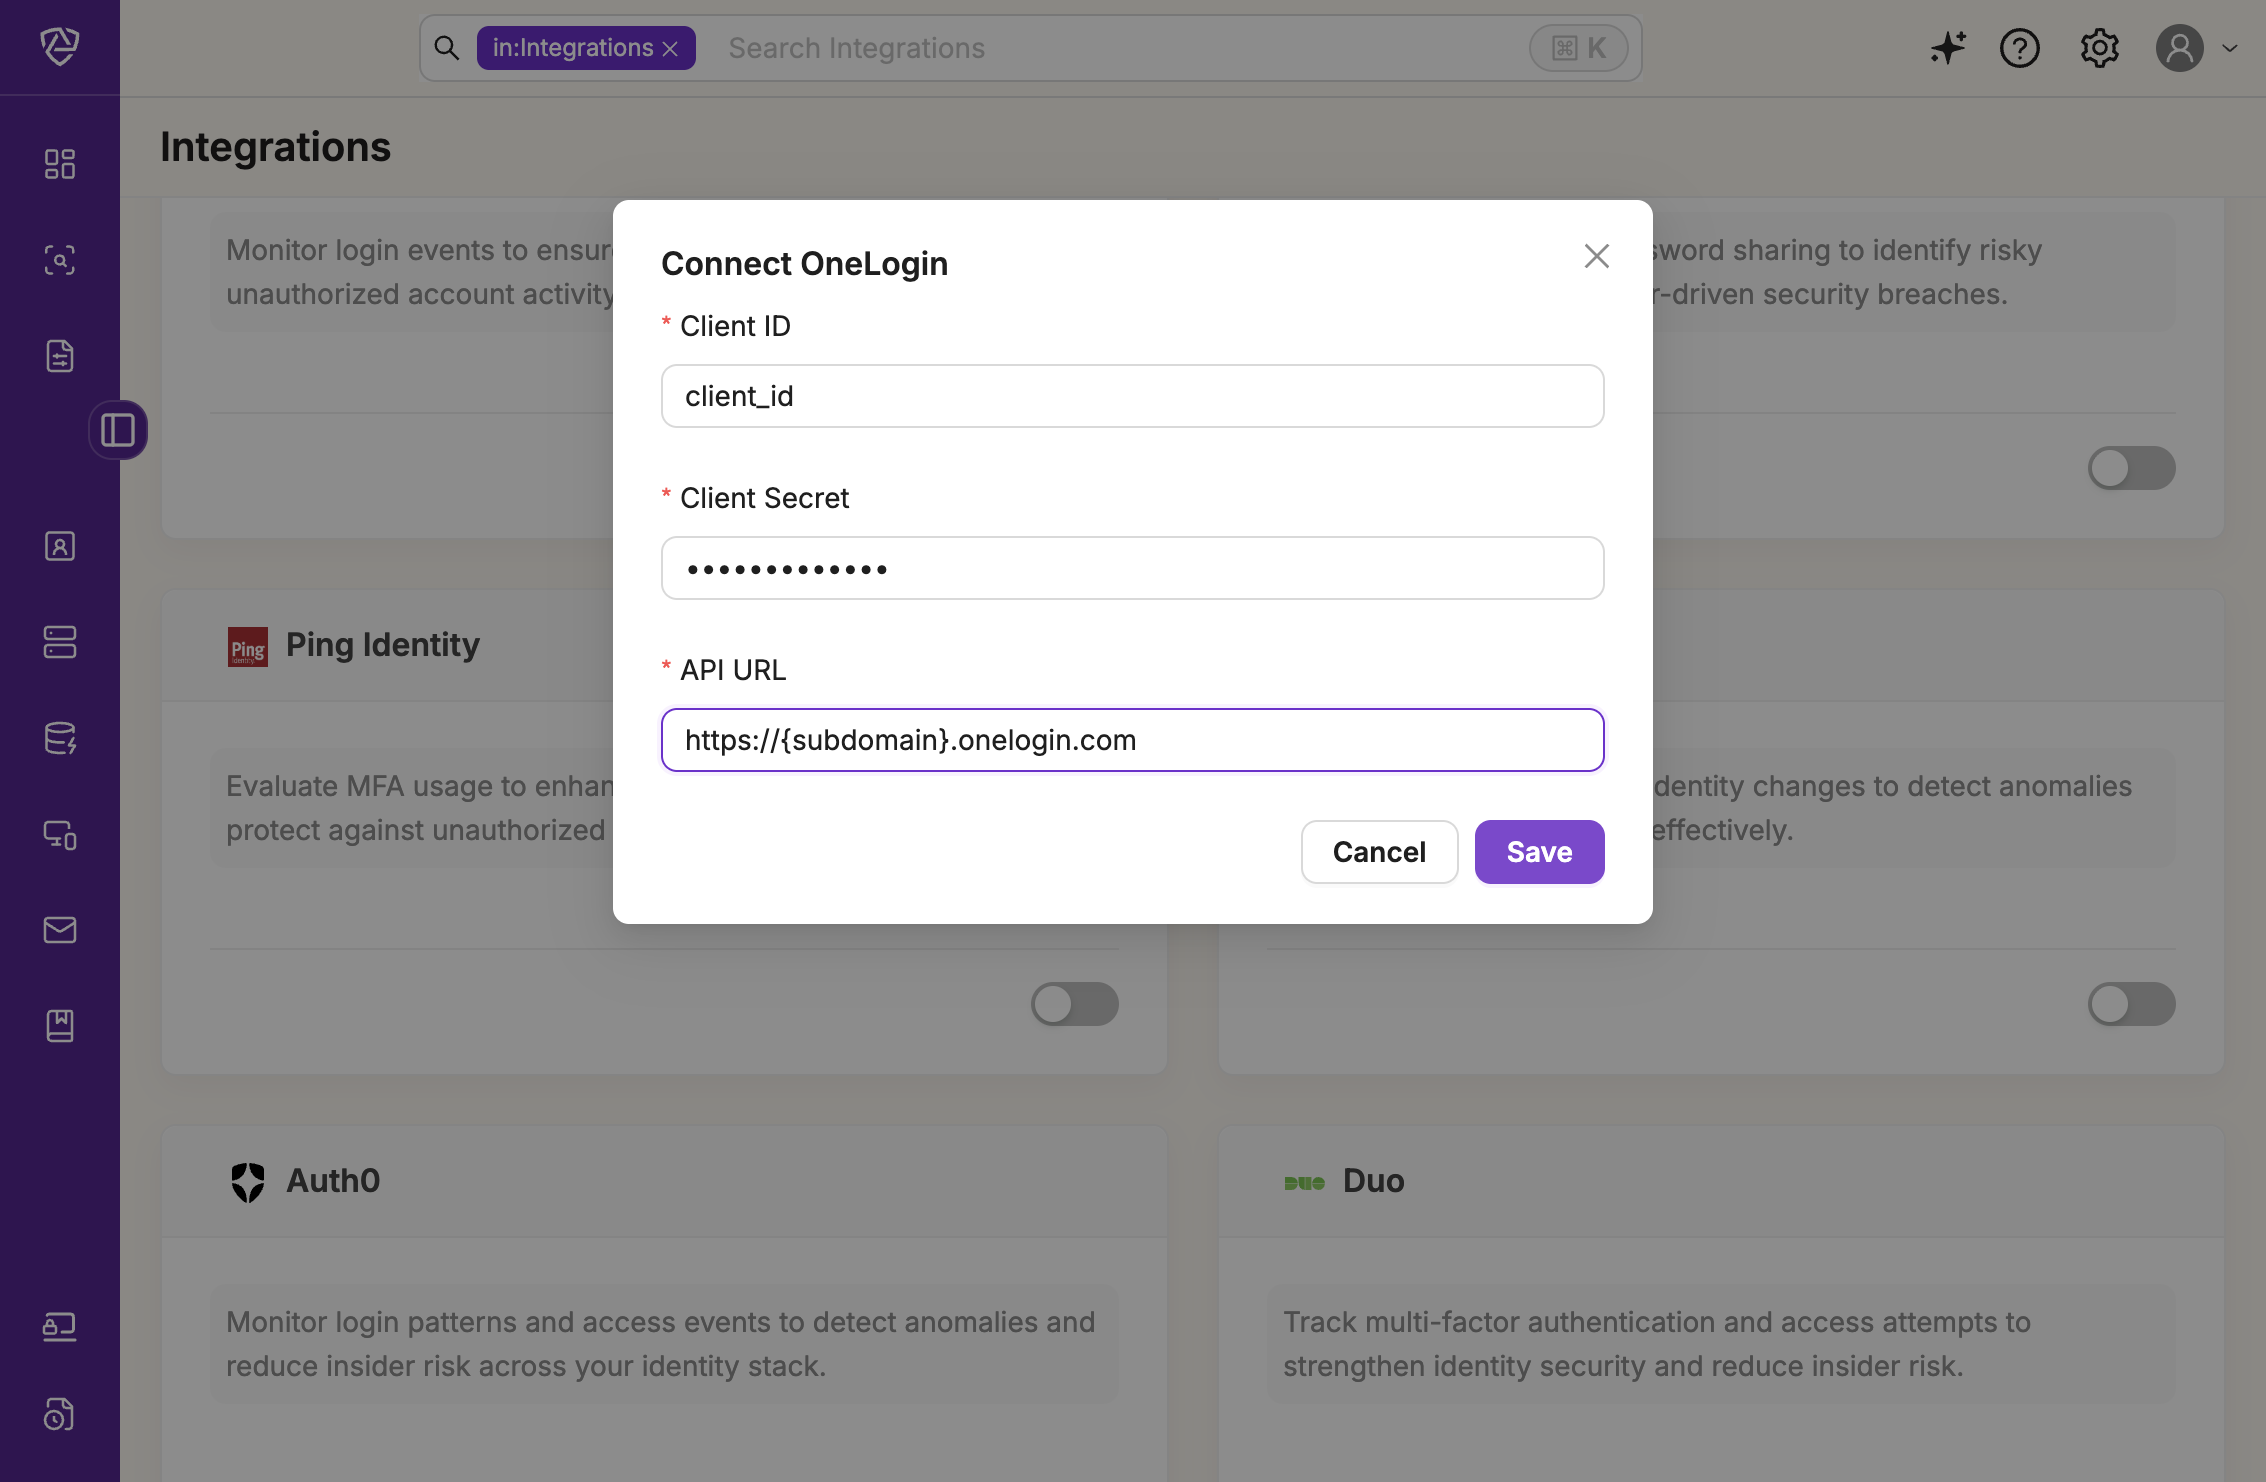Expand the user profile dropdown chevron

click(x=2230, y=48)
